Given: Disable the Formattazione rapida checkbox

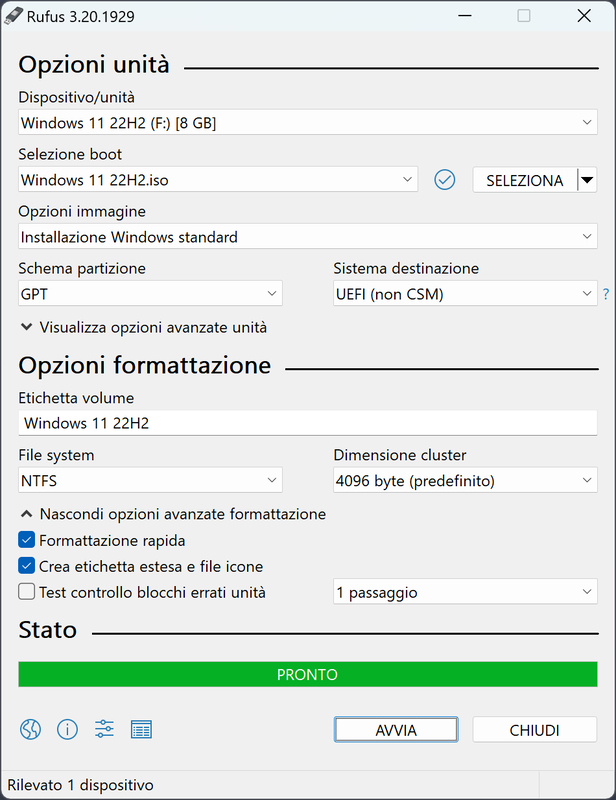Looking at the screenshot, I should [27, 540].
